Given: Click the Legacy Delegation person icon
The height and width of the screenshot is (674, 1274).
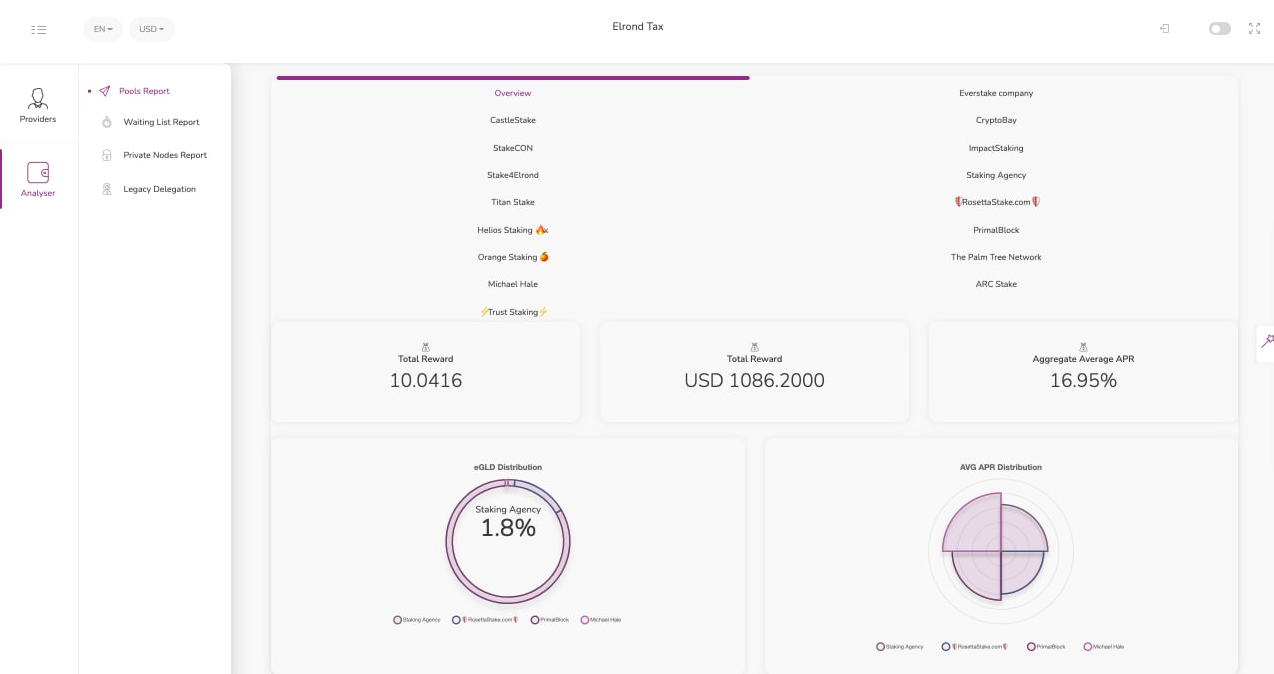Looking at the screenshot, I should (x=107, y=189).
